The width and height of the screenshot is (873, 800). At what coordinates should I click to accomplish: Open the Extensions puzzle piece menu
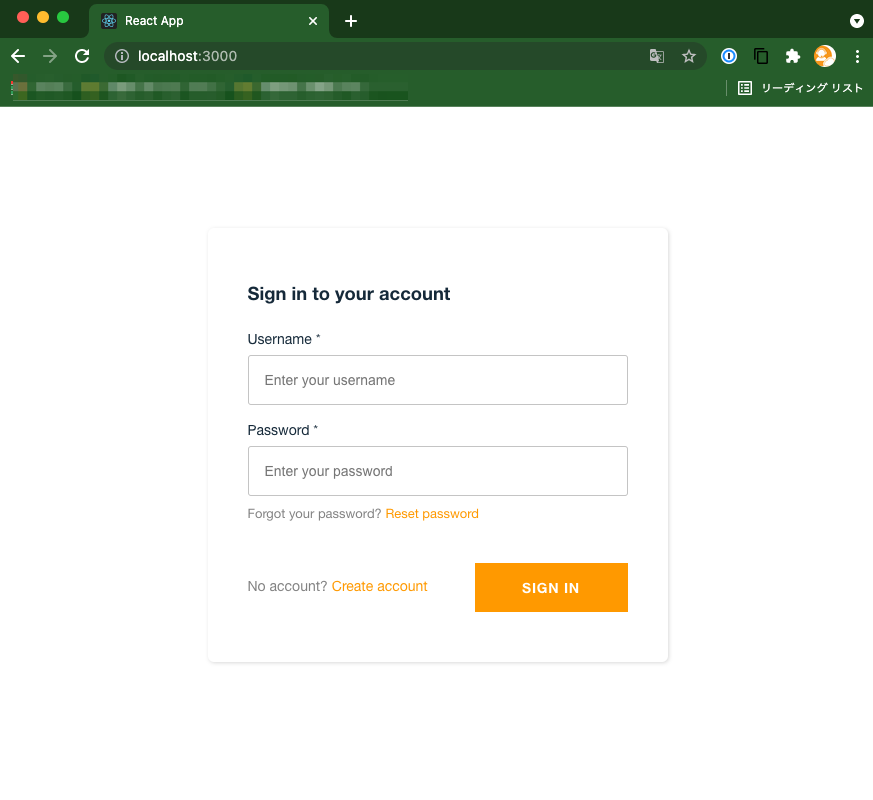[793, 56]
